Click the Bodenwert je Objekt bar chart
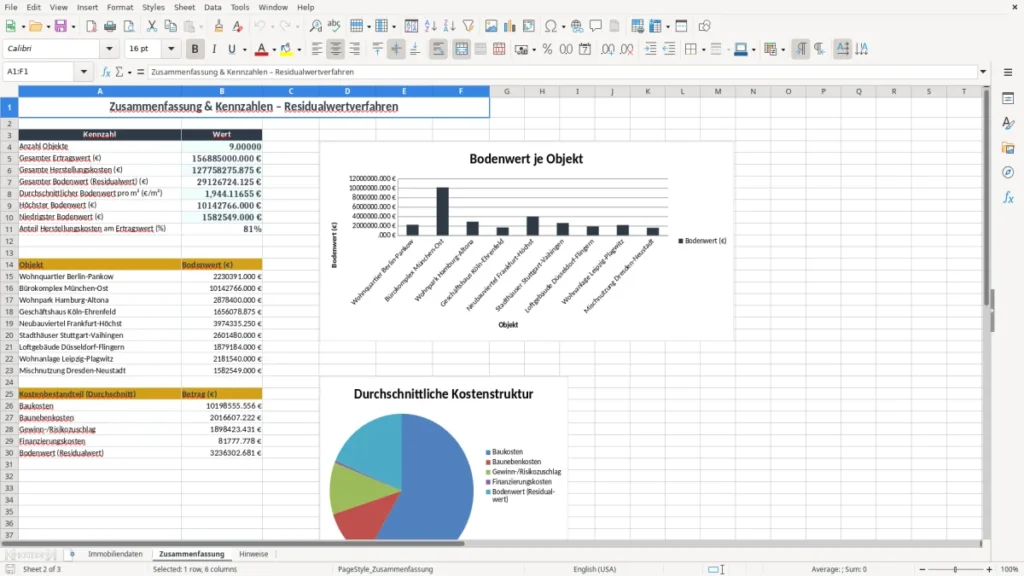The height and width of the screenshot is (576, 1024). (x=526, y=240)
